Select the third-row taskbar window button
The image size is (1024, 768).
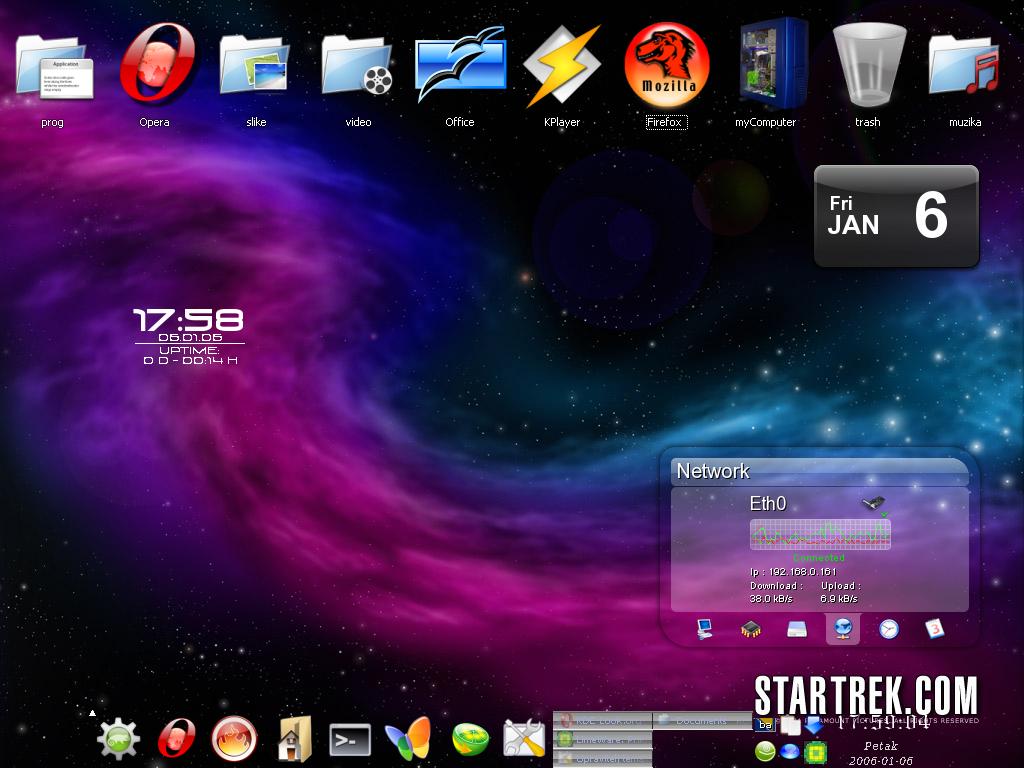tap(602, 759)
